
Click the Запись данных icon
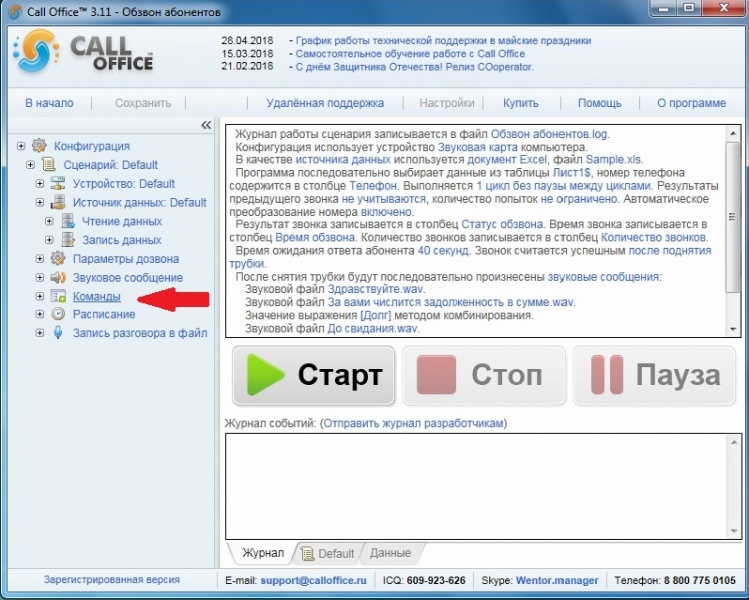click(x=67, y=240)
